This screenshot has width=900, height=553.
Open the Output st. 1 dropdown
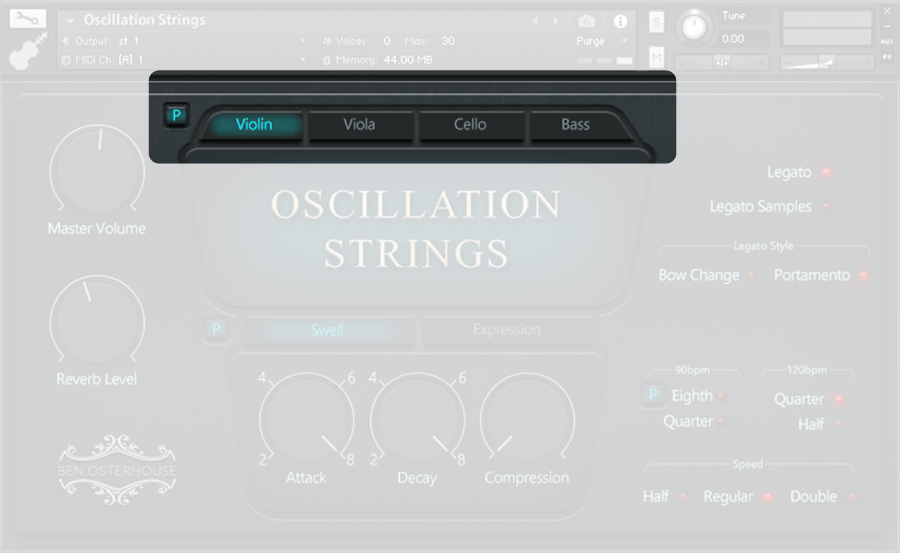pos(184,41)
